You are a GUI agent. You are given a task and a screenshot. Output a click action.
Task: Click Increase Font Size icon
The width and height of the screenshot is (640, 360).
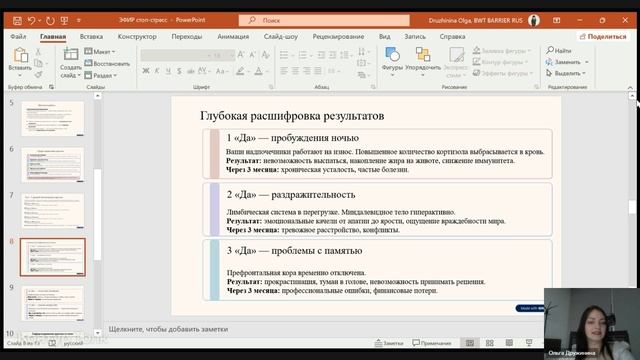click(x=241, y=55)
